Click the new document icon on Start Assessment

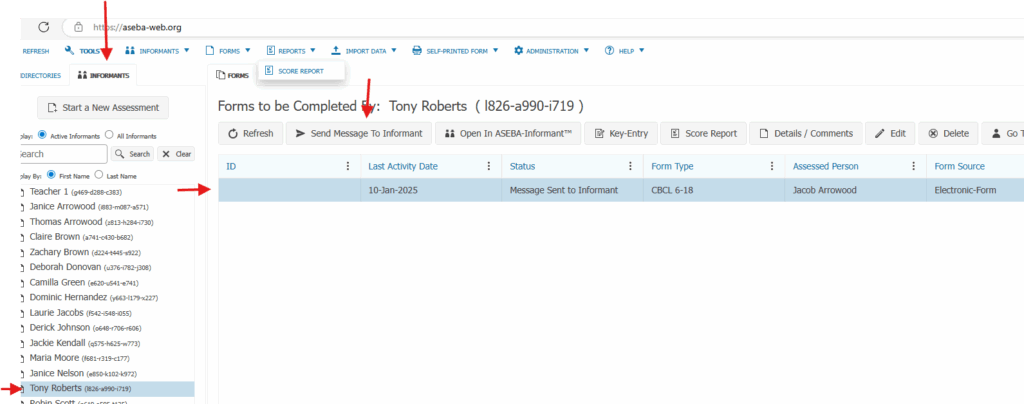coord(52,108)
